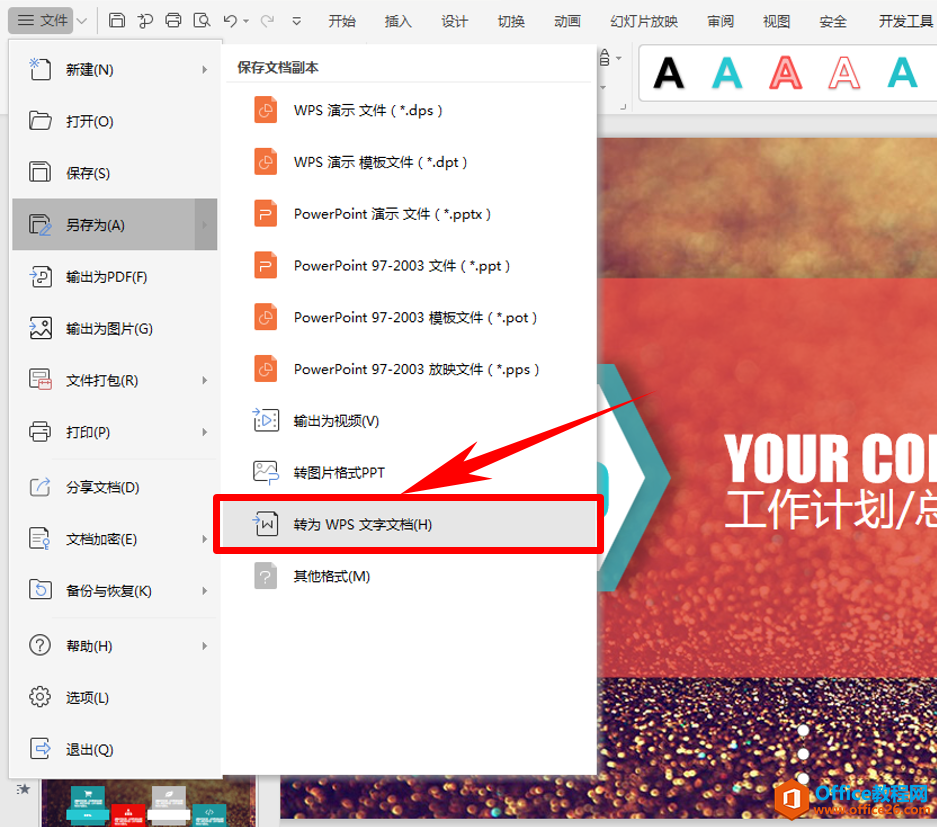Expand the undo history dropdown arrow
Screen dimensions: 937x827
click(246, 22)
